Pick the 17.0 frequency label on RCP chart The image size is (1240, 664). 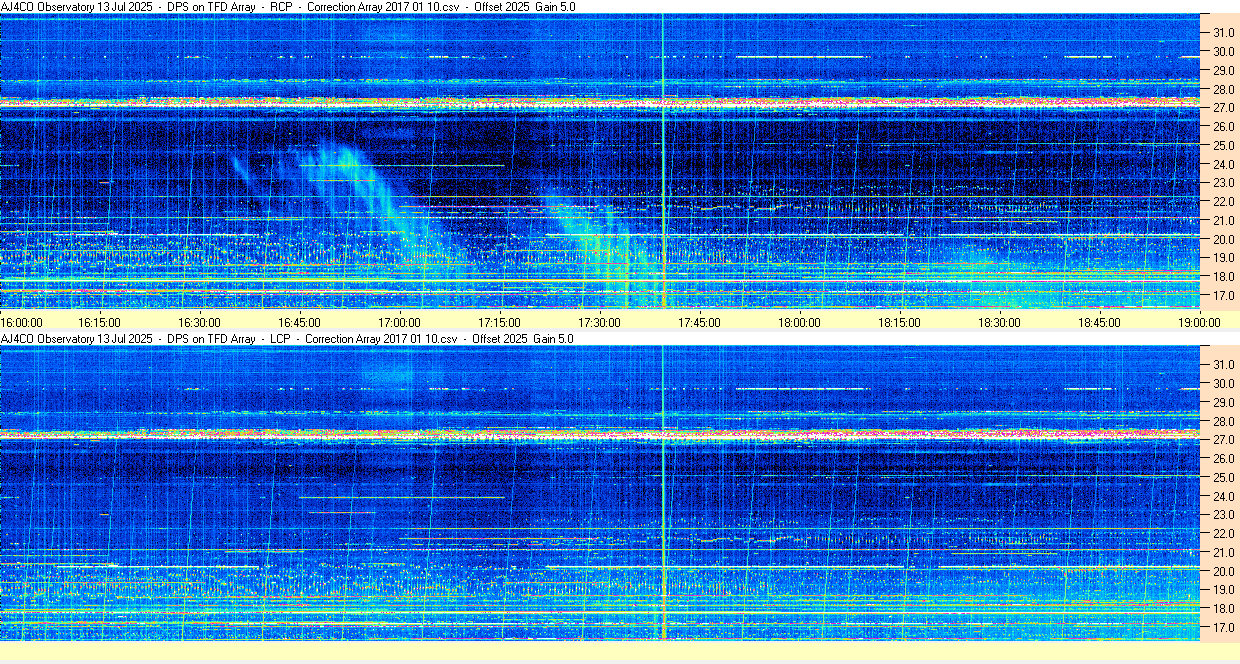coord(1224,296)
